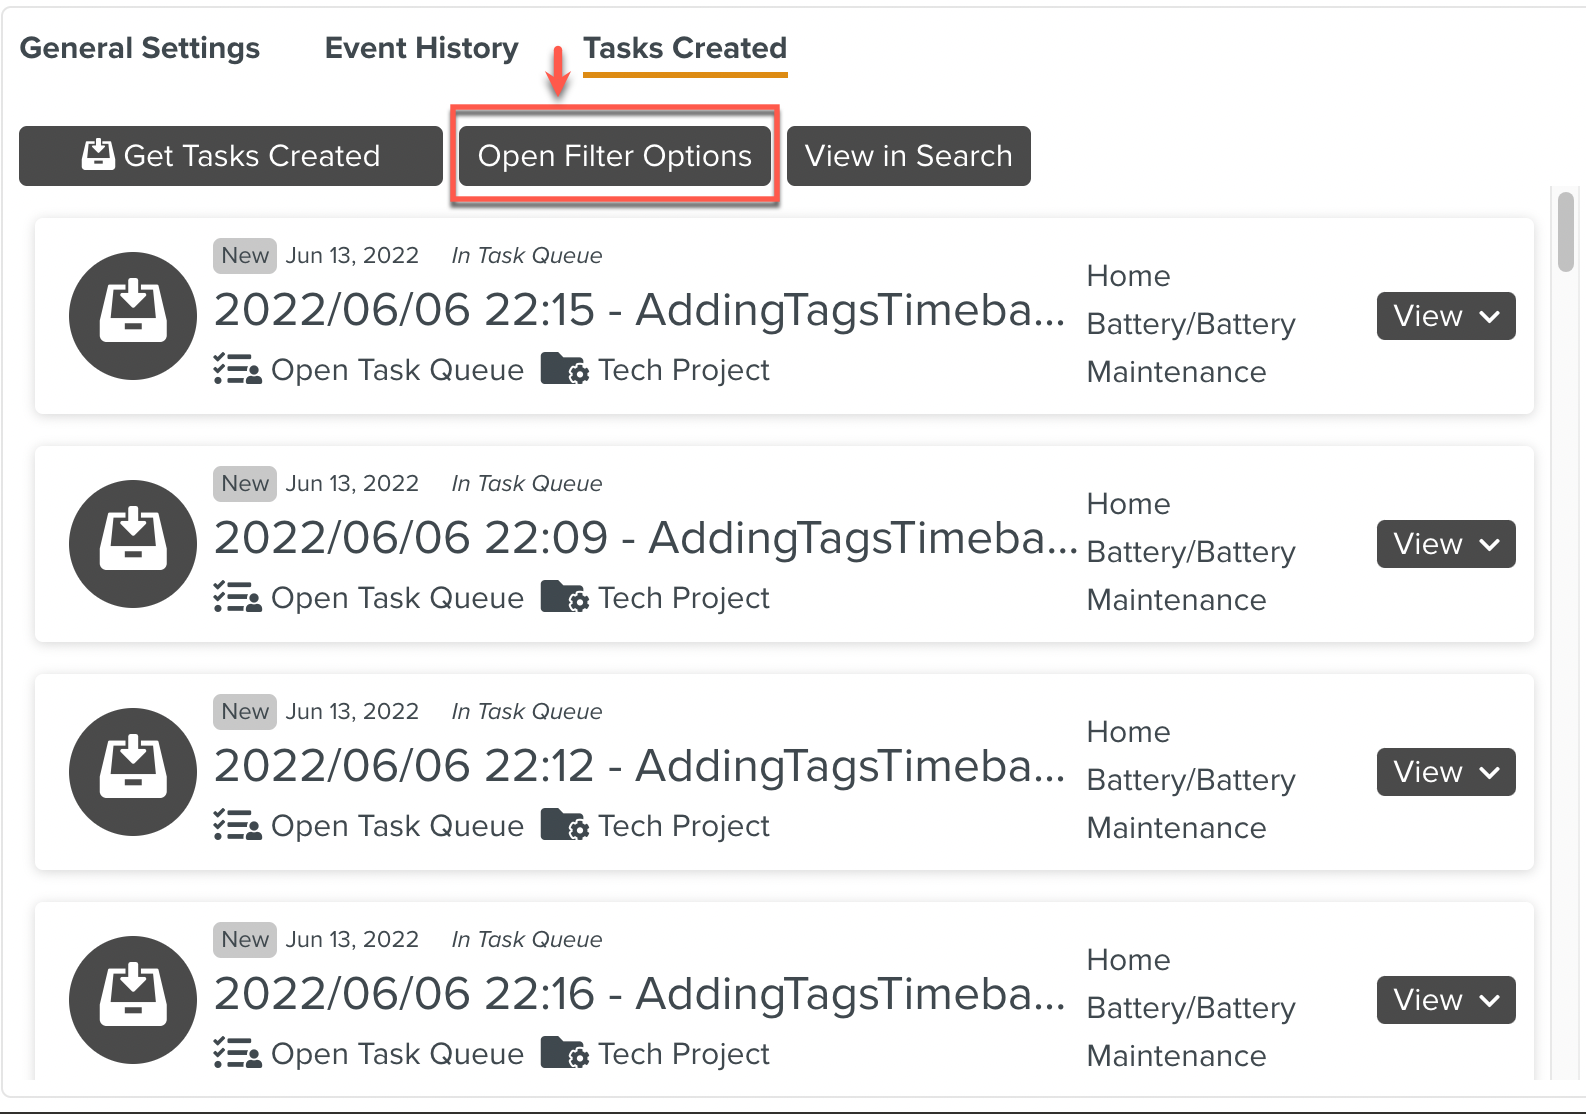
Task: Click round task icon for 22:12 task
Action: click(132, 772)
